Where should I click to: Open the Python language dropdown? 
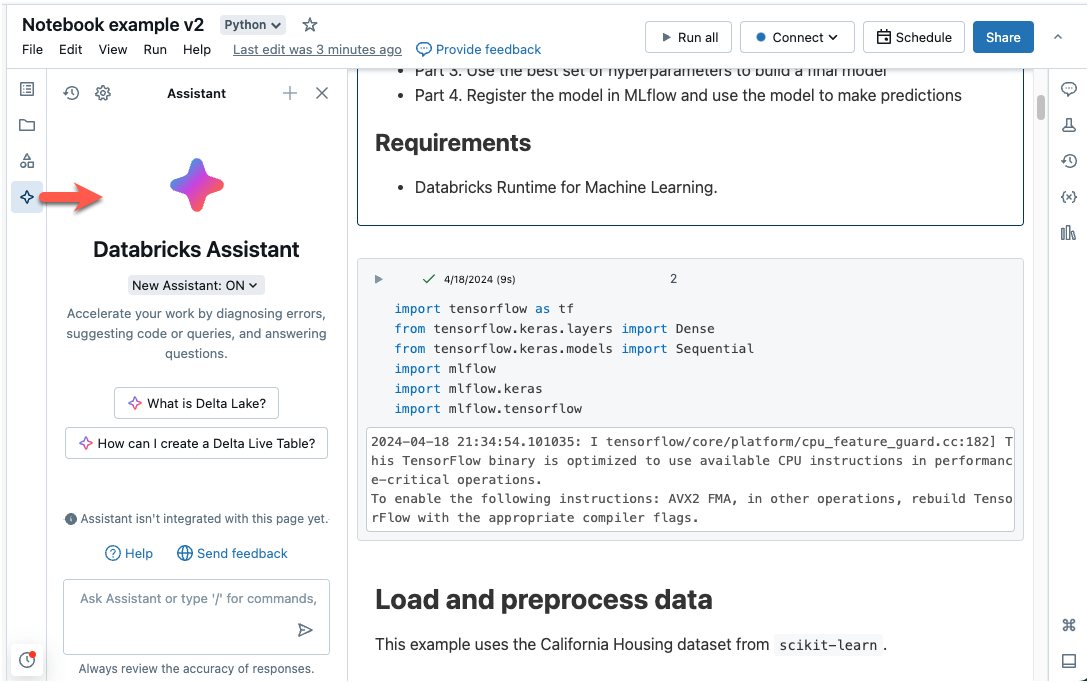tap(252, 25)
